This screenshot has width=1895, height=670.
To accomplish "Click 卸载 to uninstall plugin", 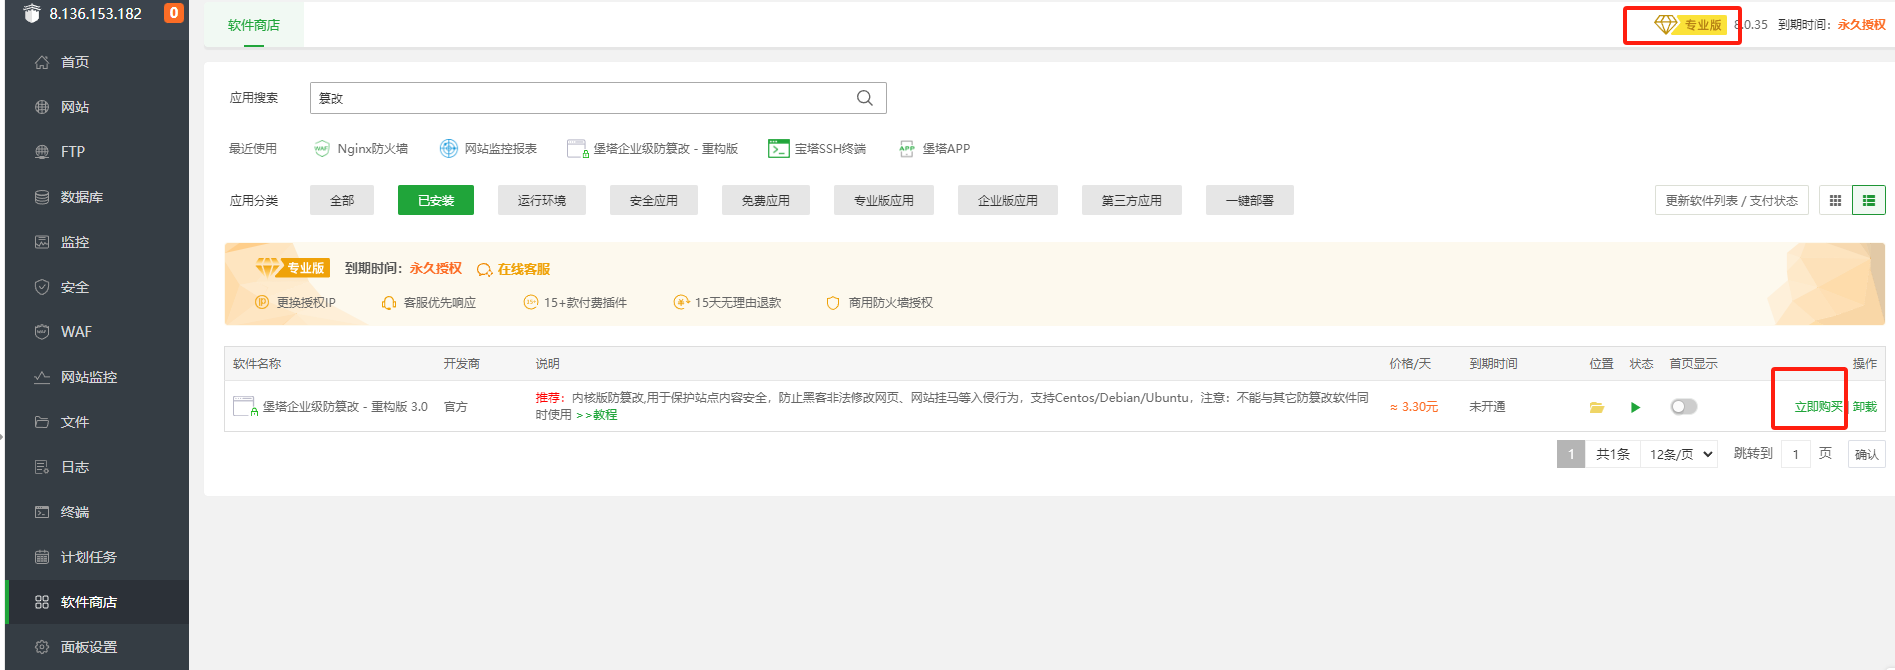I will [1865, 406].
